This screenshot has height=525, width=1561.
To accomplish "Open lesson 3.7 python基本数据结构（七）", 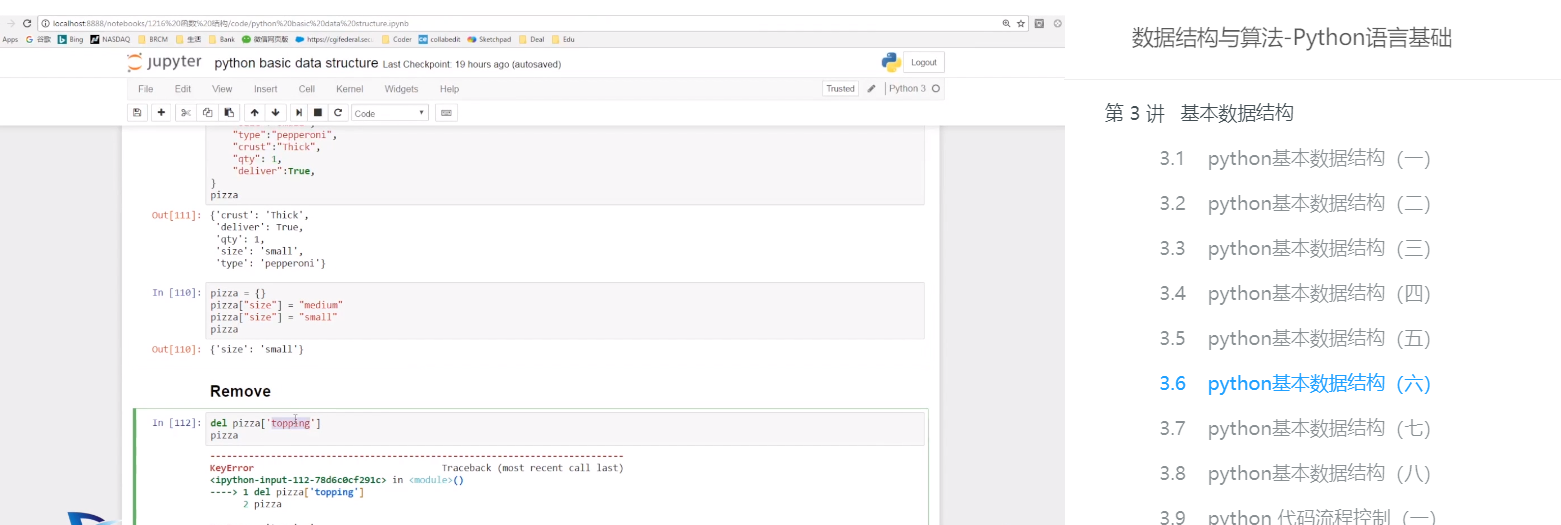I will [1296, 428].
